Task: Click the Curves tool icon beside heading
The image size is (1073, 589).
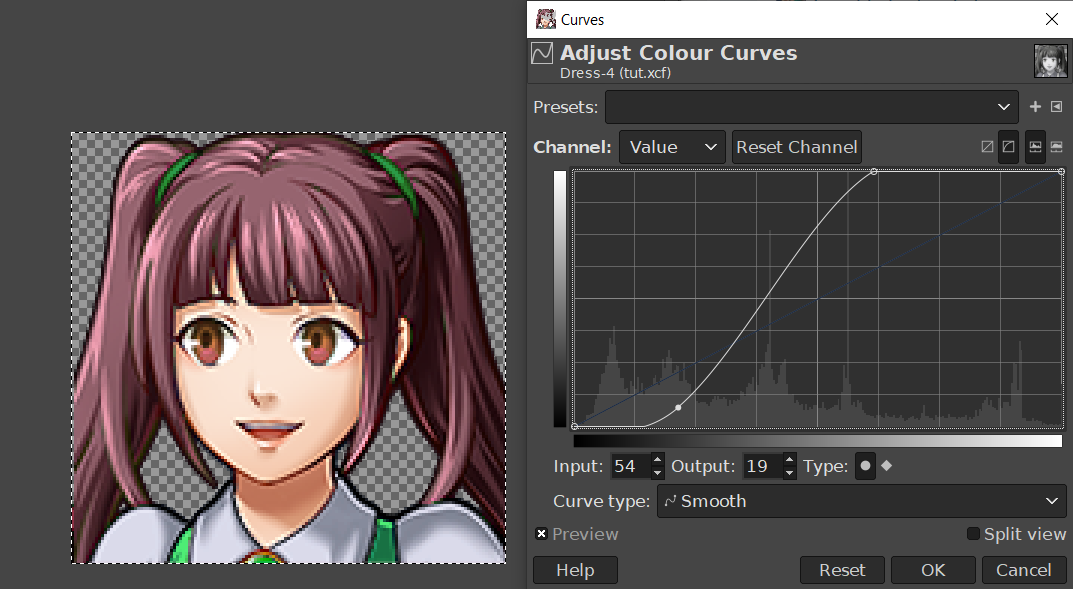Action: point(542,53)
